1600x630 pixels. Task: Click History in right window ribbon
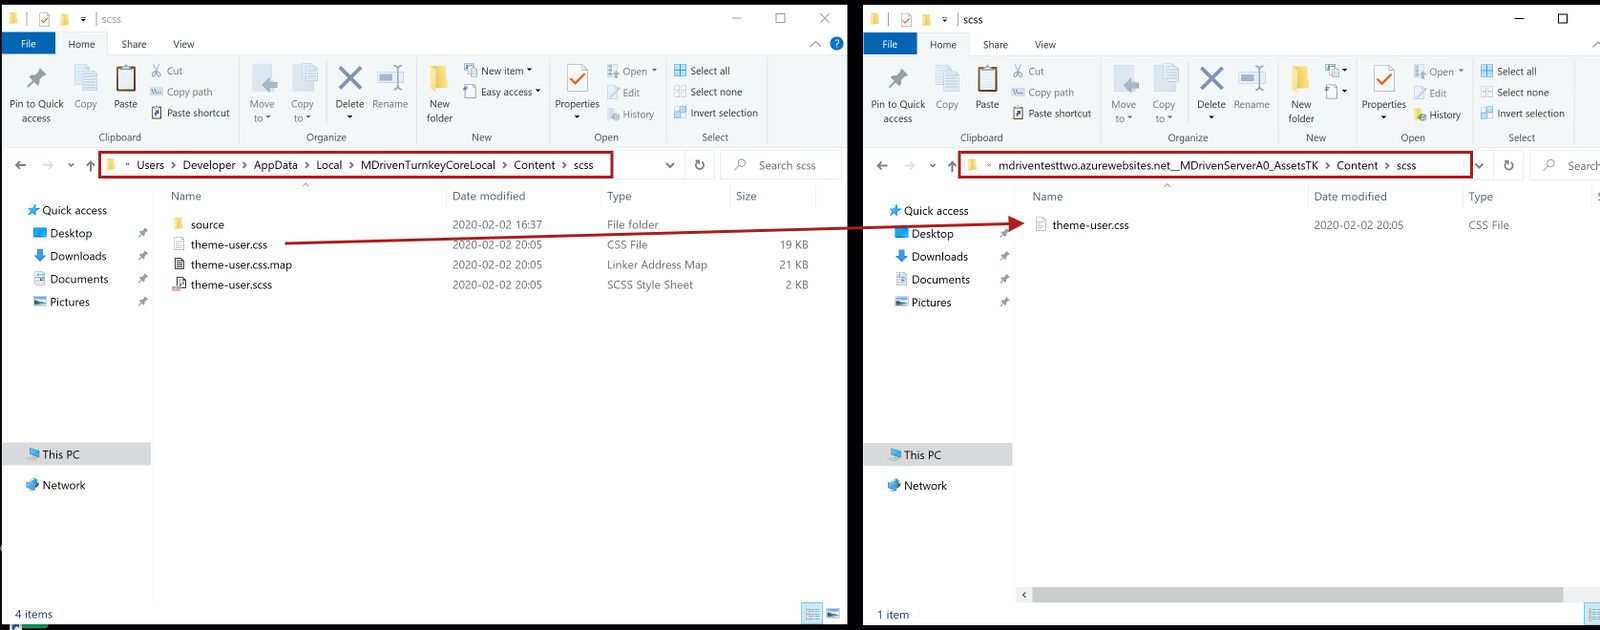[1438, 115]
